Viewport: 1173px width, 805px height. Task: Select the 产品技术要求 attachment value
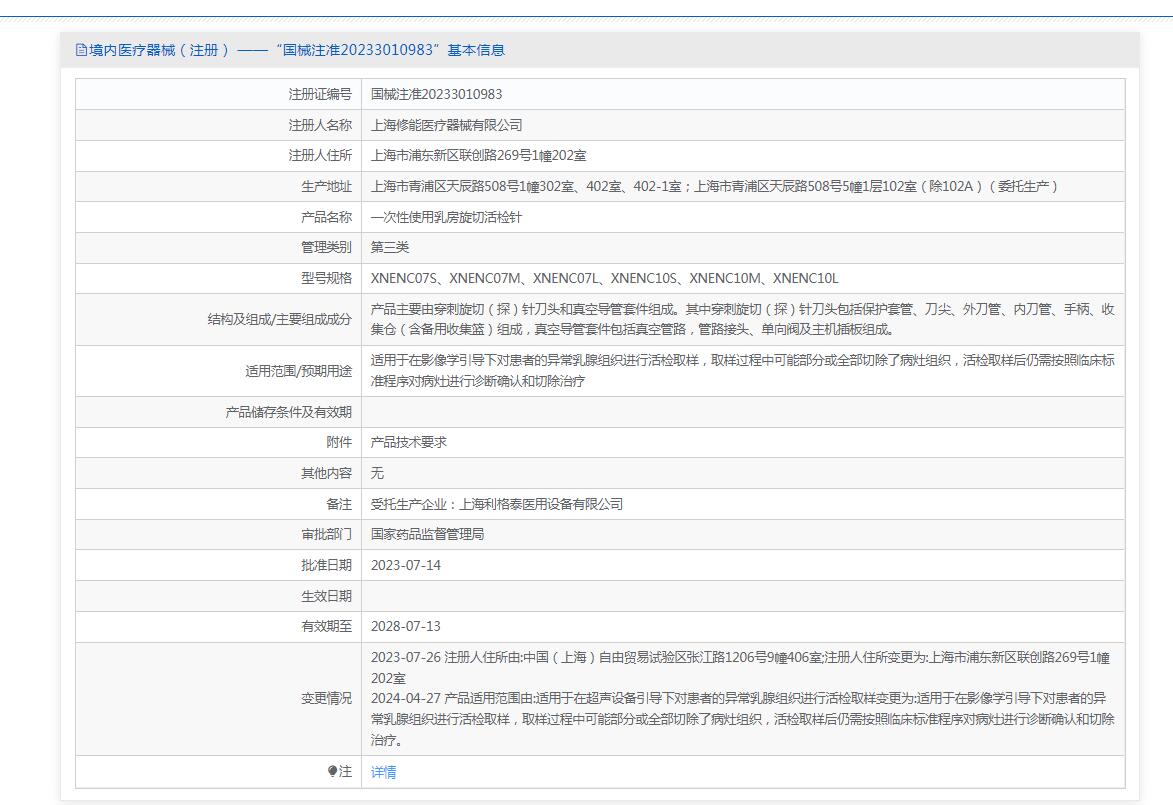(408, 442)
